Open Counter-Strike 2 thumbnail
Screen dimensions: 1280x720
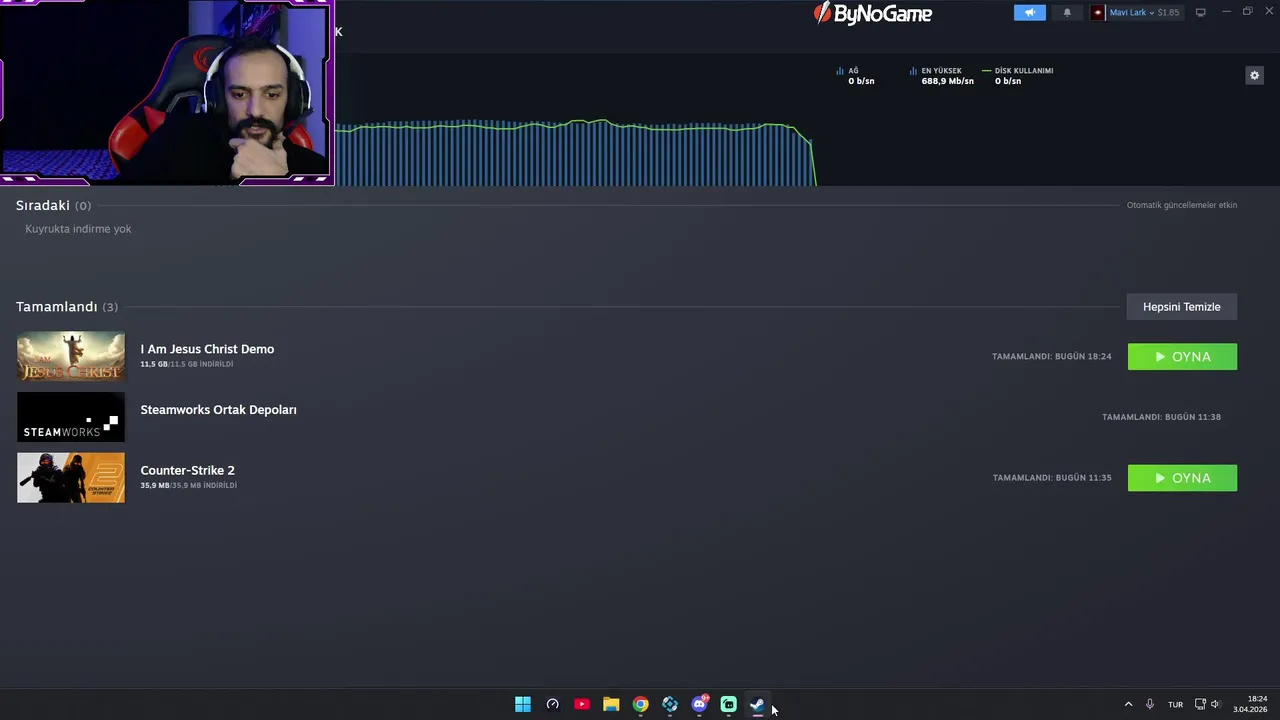click(71, 477)
